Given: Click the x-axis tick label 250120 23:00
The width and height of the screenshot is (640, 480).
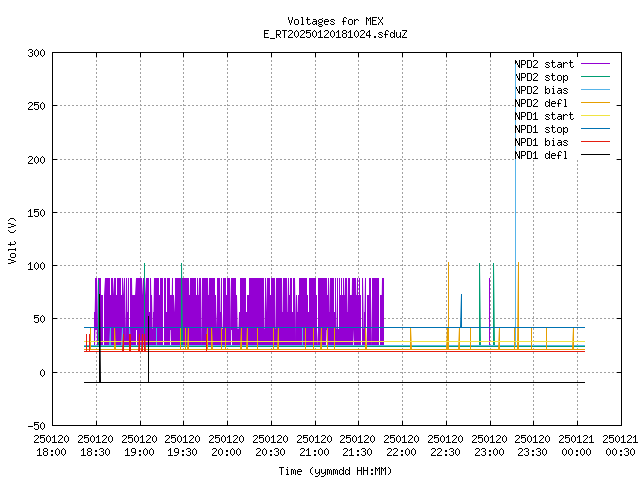Looking at the screenshot, I should 489,446.
